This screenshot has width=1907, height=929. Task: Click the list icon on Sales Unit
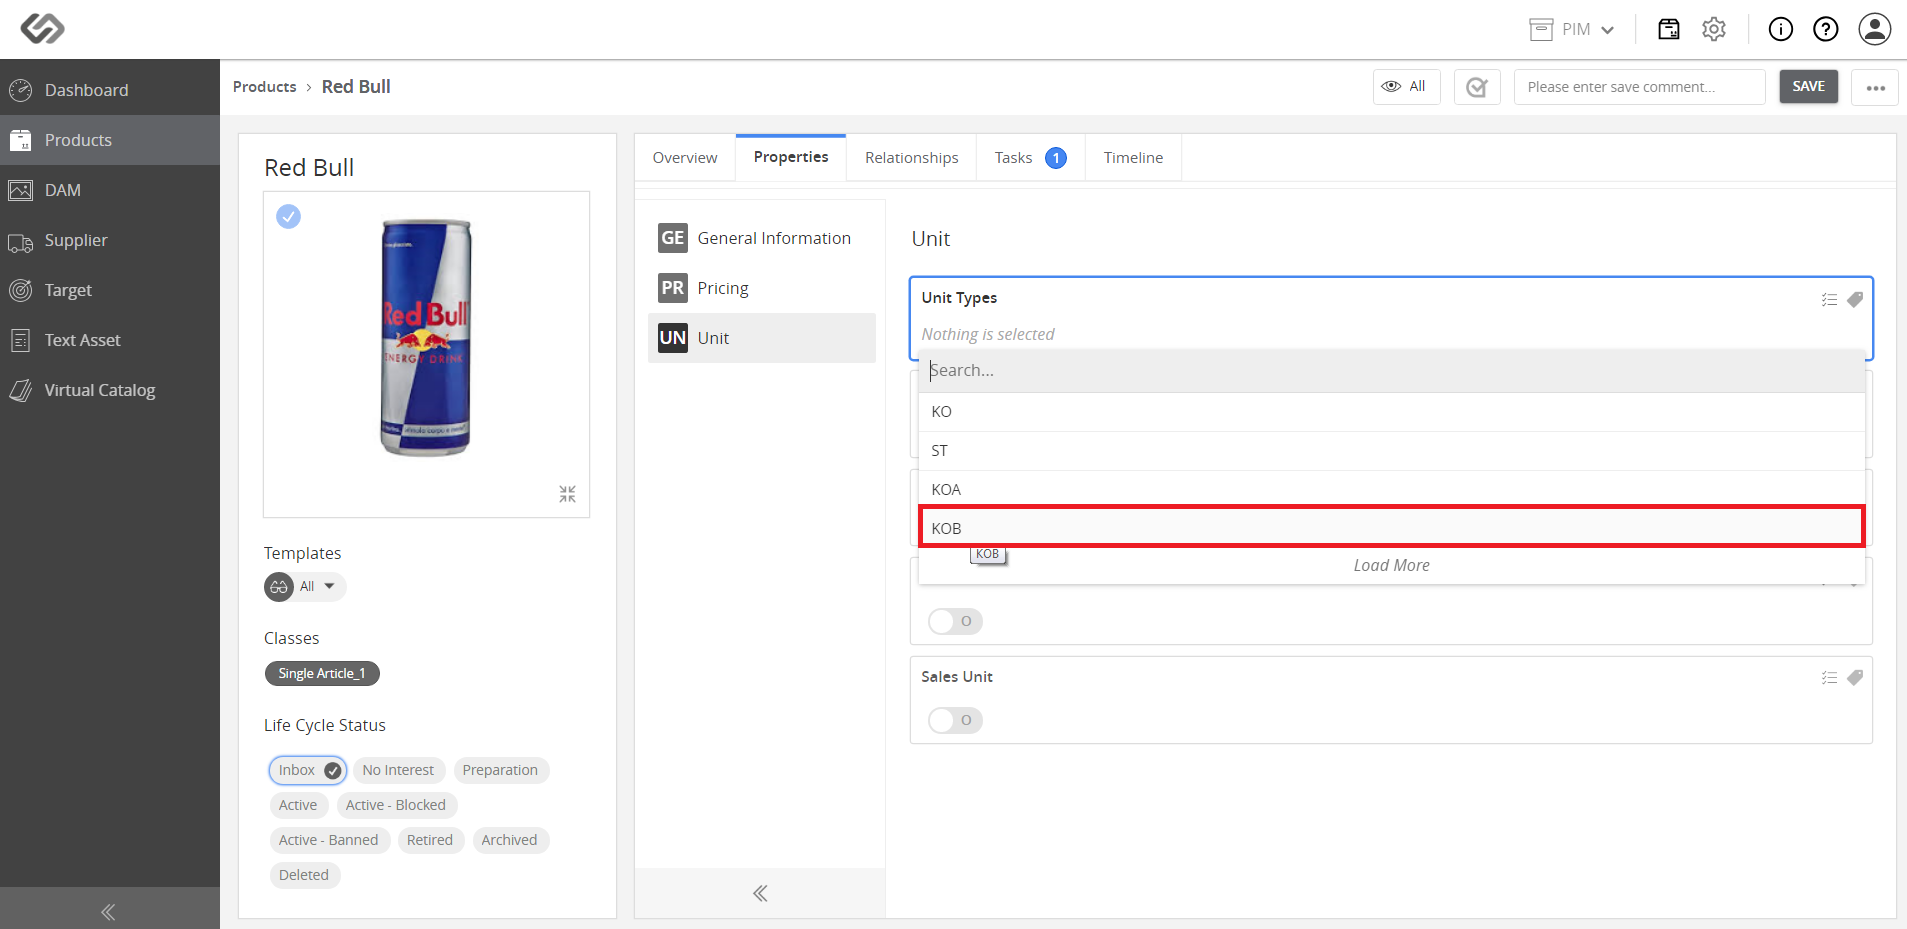[x=1829, y=678]
